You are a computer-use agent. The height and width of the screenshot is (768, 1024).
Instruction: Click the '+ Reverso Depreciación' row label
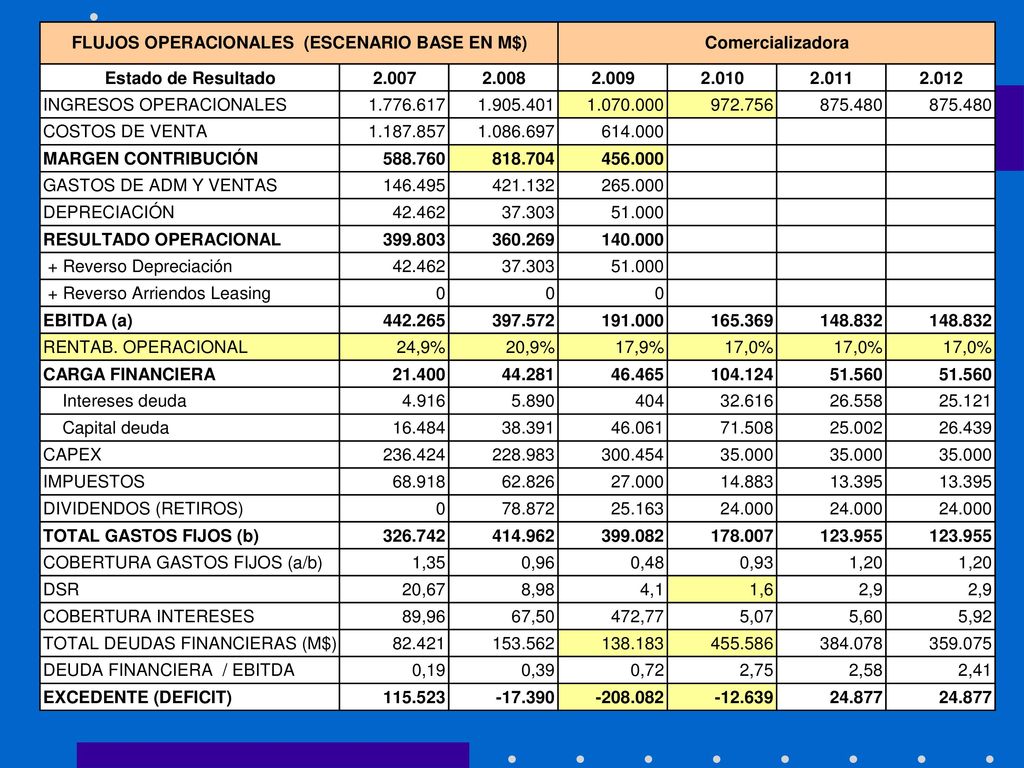(140, 266)
